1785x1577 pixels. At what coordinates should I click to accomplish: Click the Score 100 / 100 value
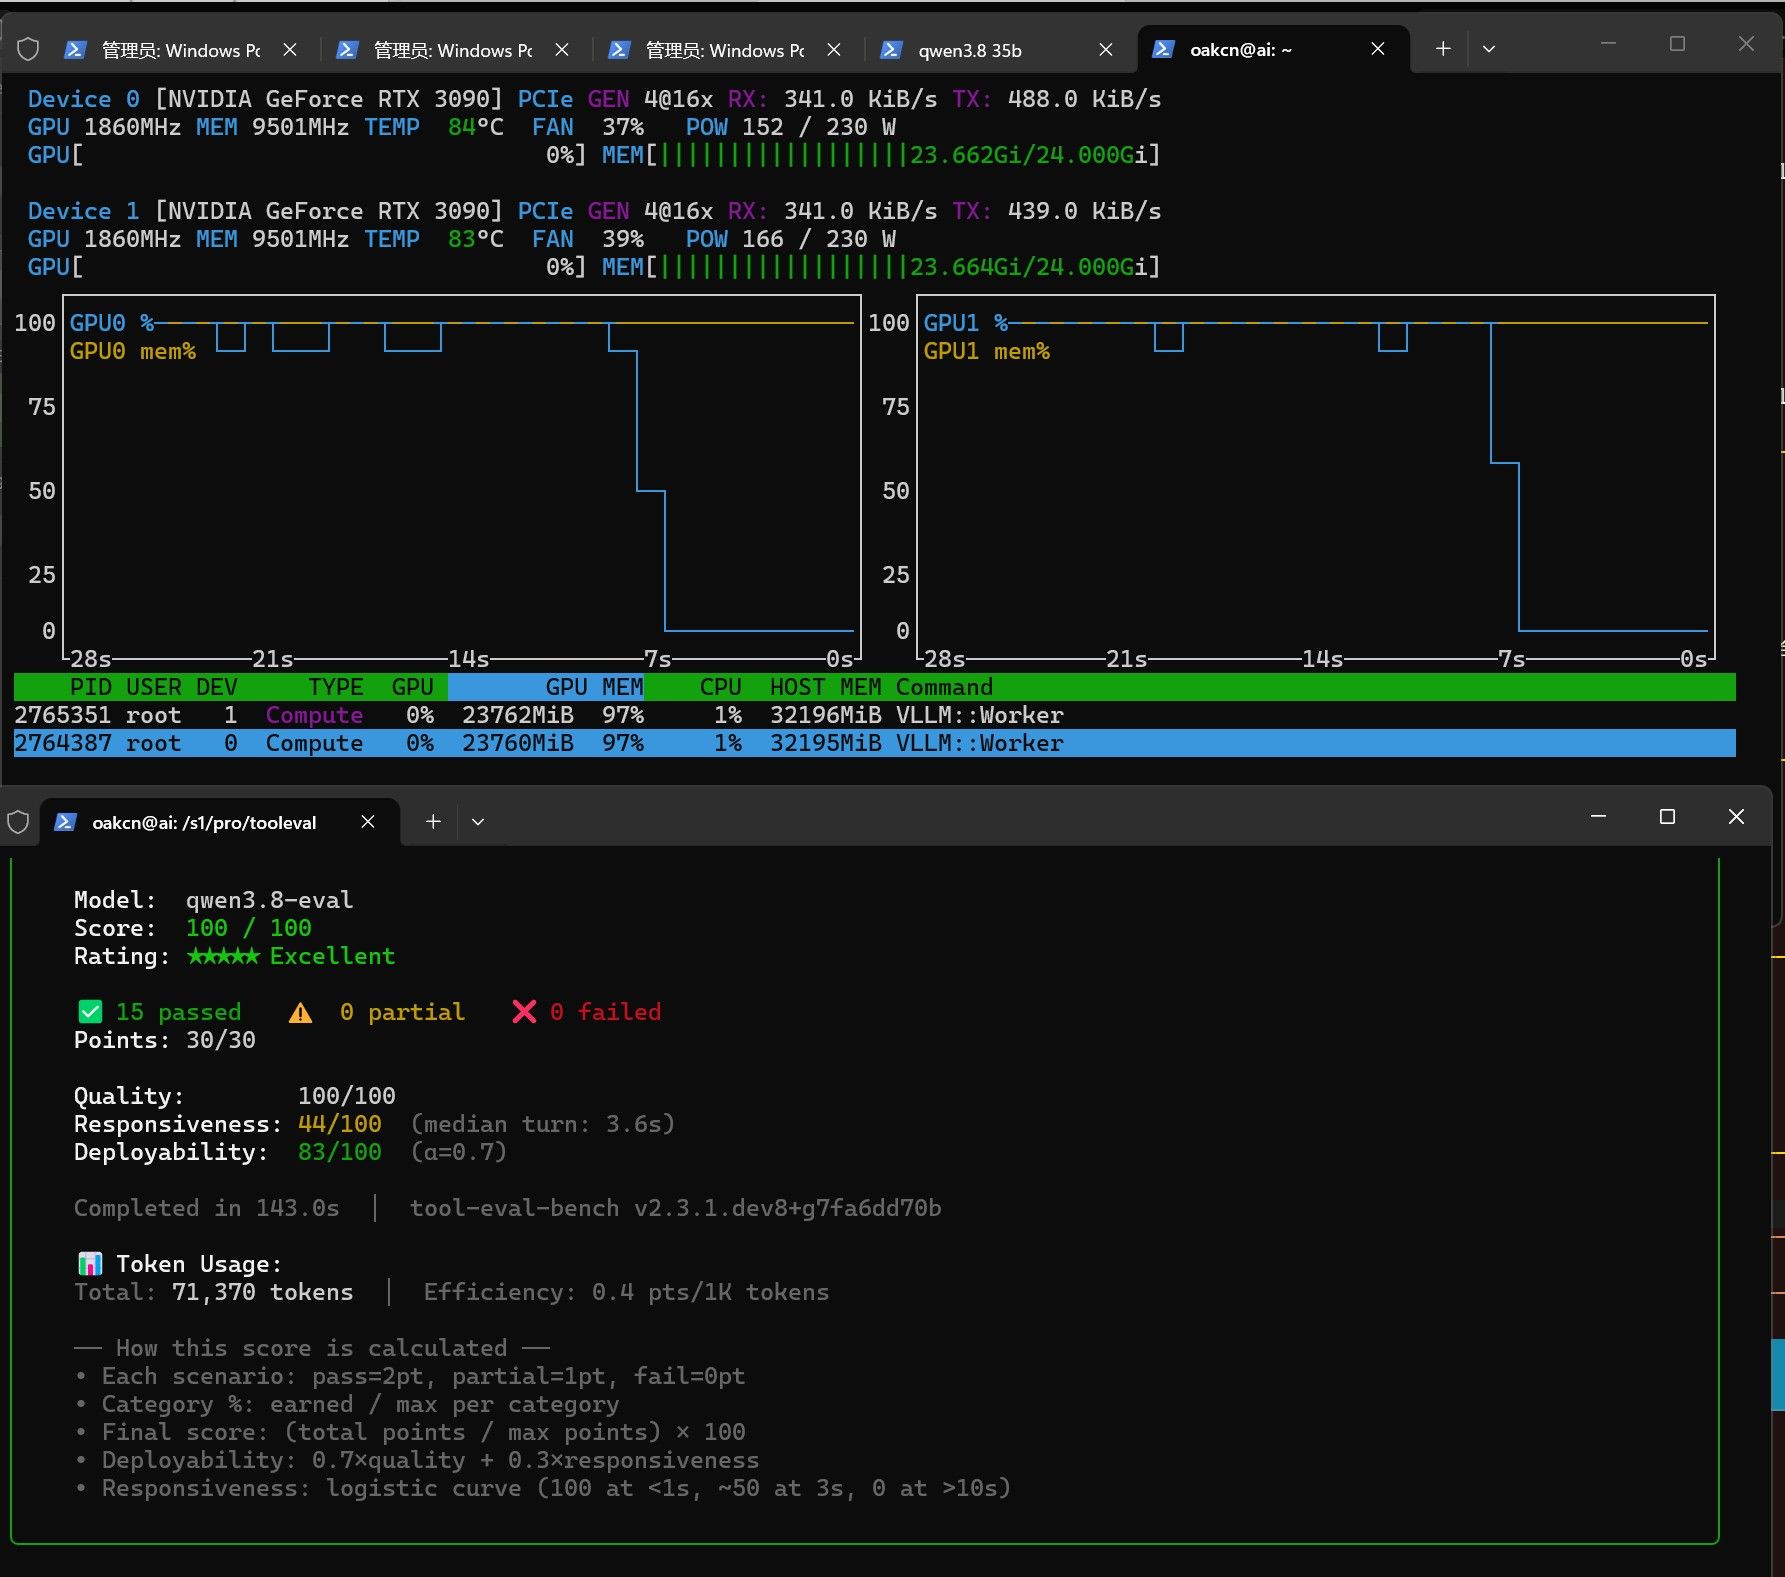(x=248, y=928)
